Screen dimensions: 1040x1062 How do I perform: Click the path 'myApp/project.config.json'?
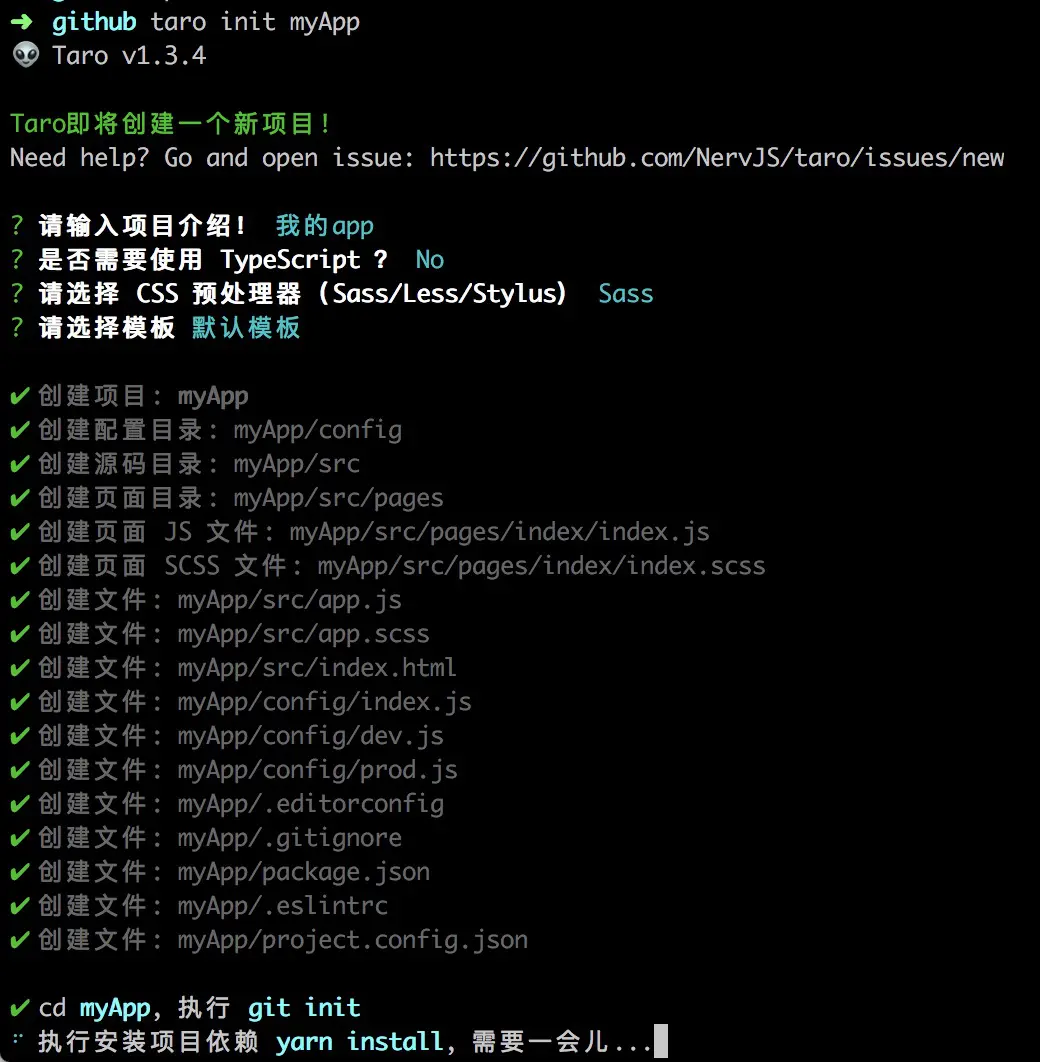pos(353,939)
